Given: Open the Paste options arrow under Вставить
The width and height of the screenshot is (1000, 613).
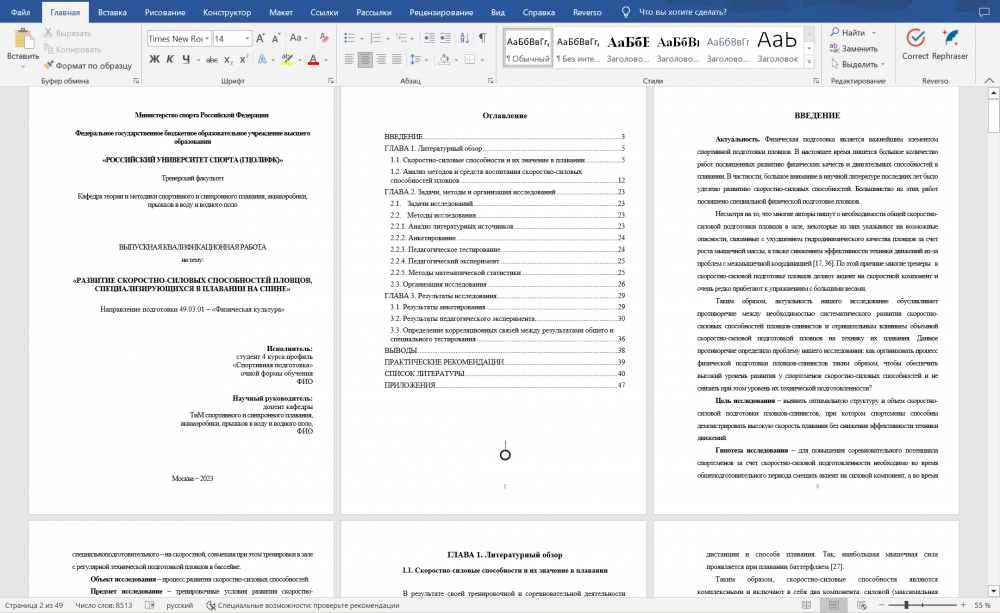Looking at the screenshot, I should (x=23, y=66).
